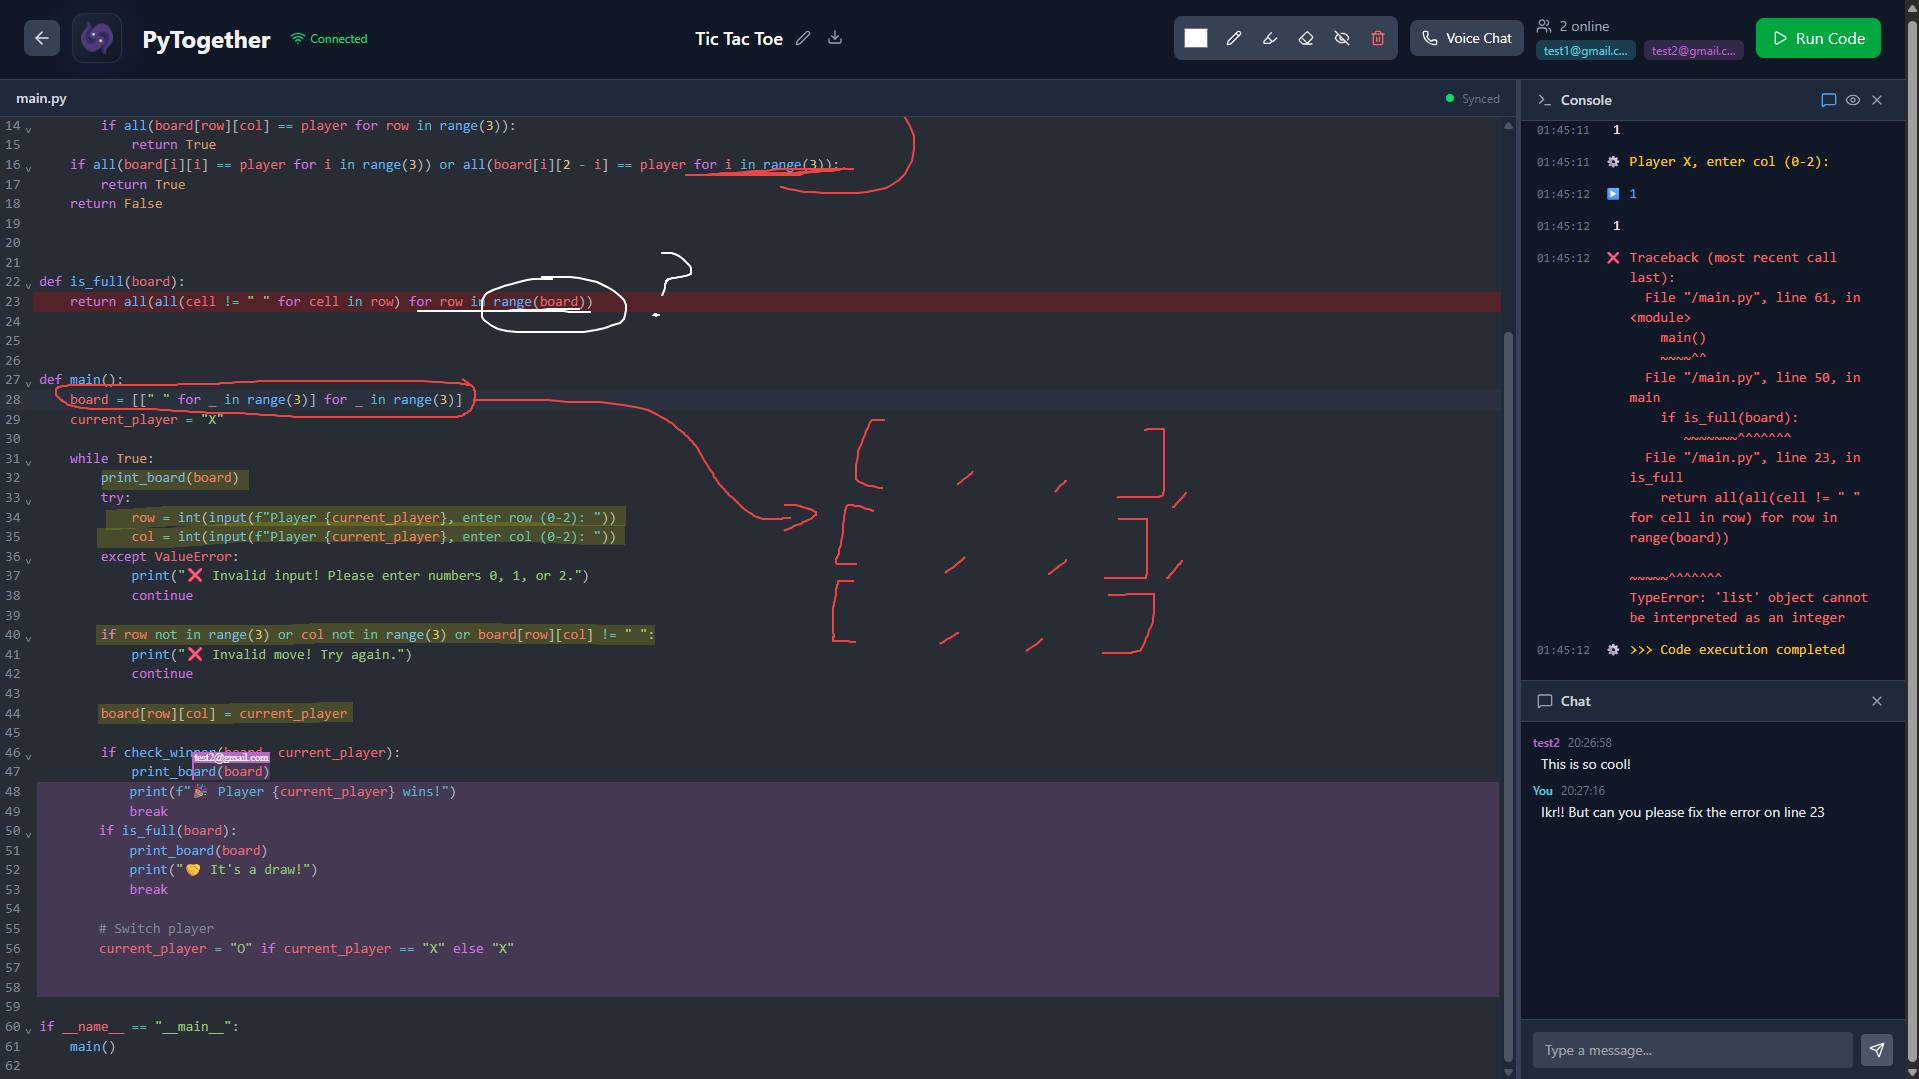Collapse the is_full function at line 22
Screen dimensions: 1919x1079
pyautogui.click(x=27, y=281)
